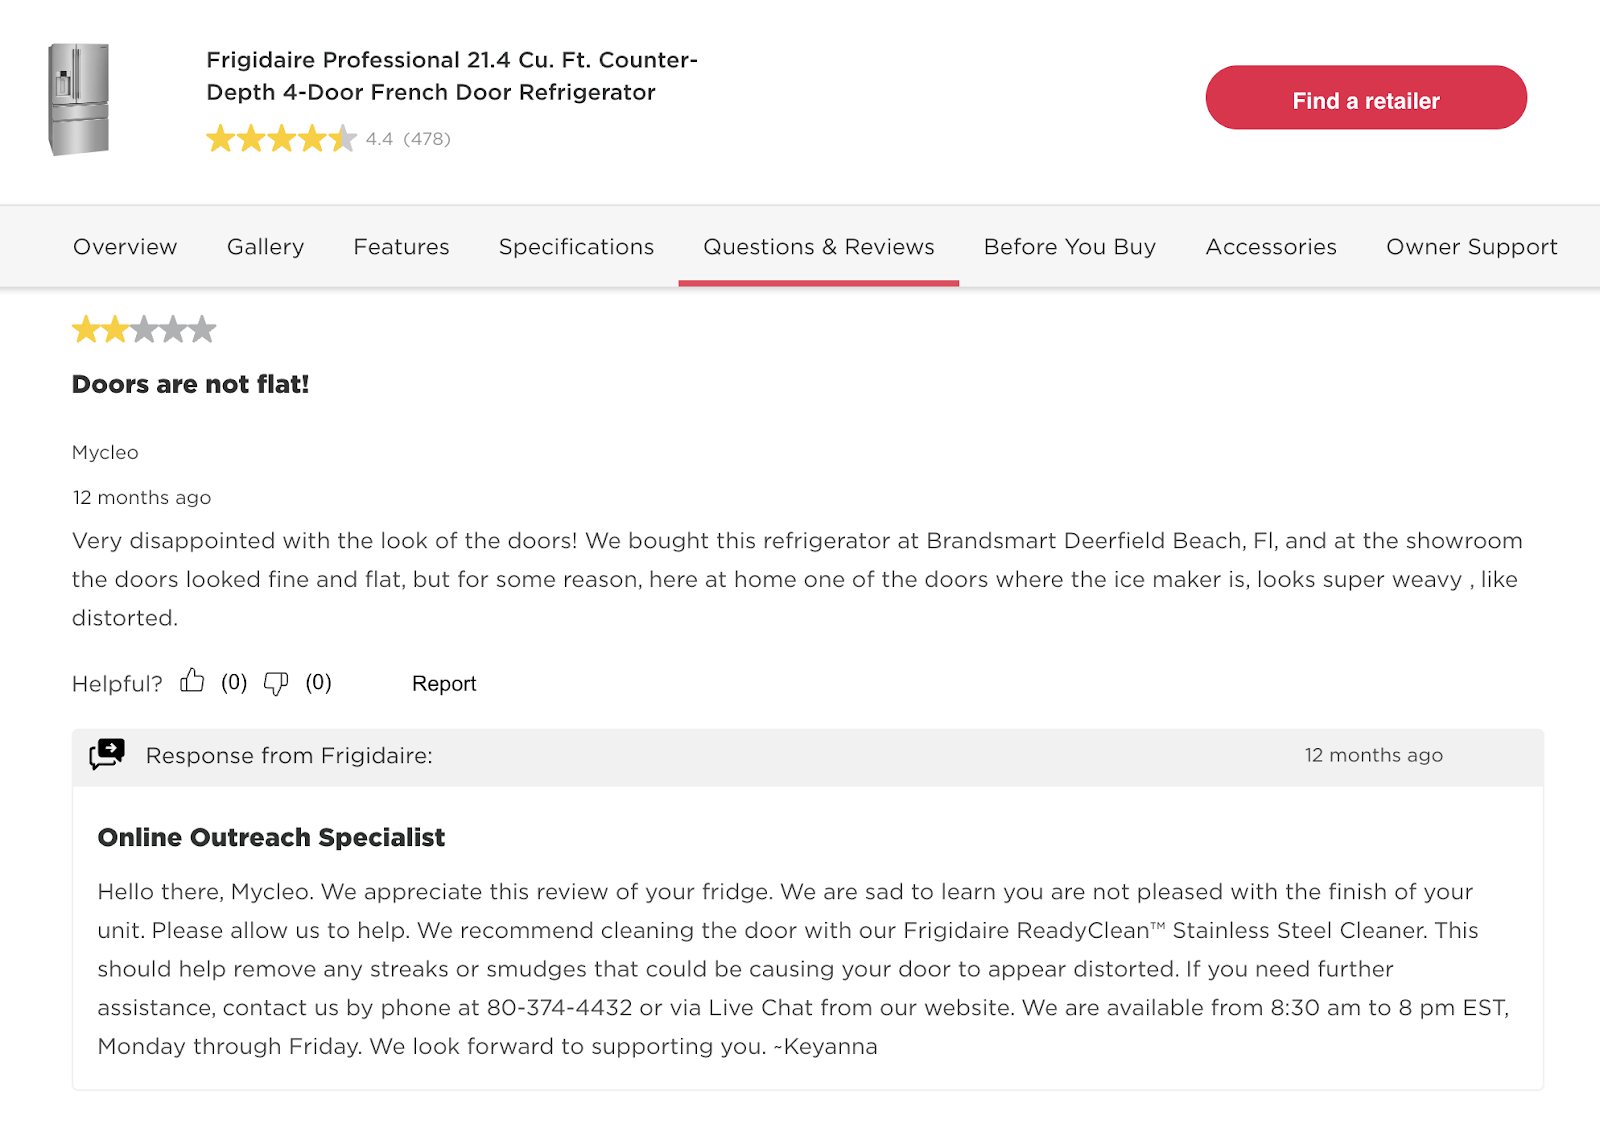
Task: Click the reviewer name Mycleo
Action: 105,452
